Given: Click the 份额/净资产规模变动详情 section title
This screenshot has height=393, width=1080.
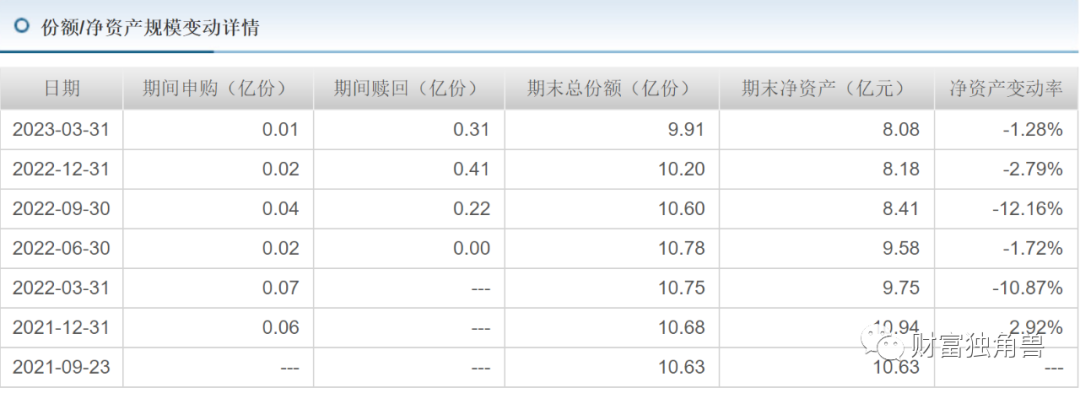Looking at the screenshot, I should [x=150, y=28].
